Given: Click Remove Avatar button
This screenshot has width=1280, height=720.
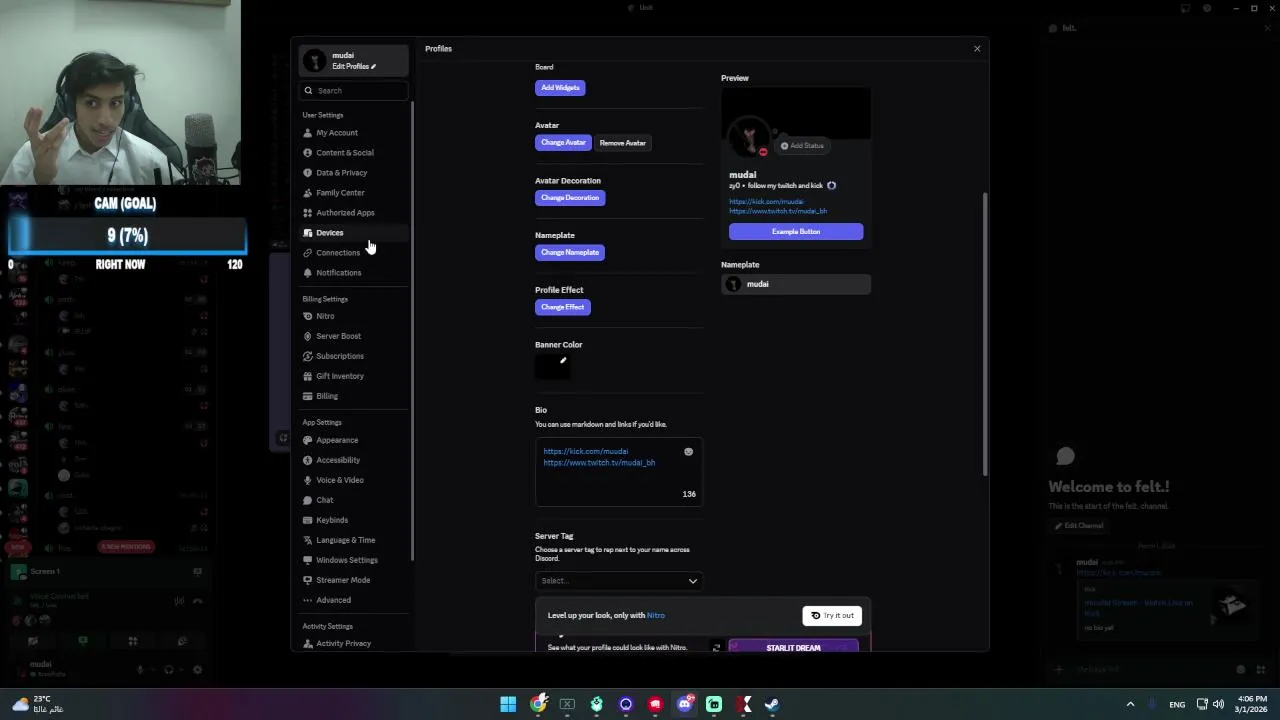Looking at the screenshot, I should (622, 143).
